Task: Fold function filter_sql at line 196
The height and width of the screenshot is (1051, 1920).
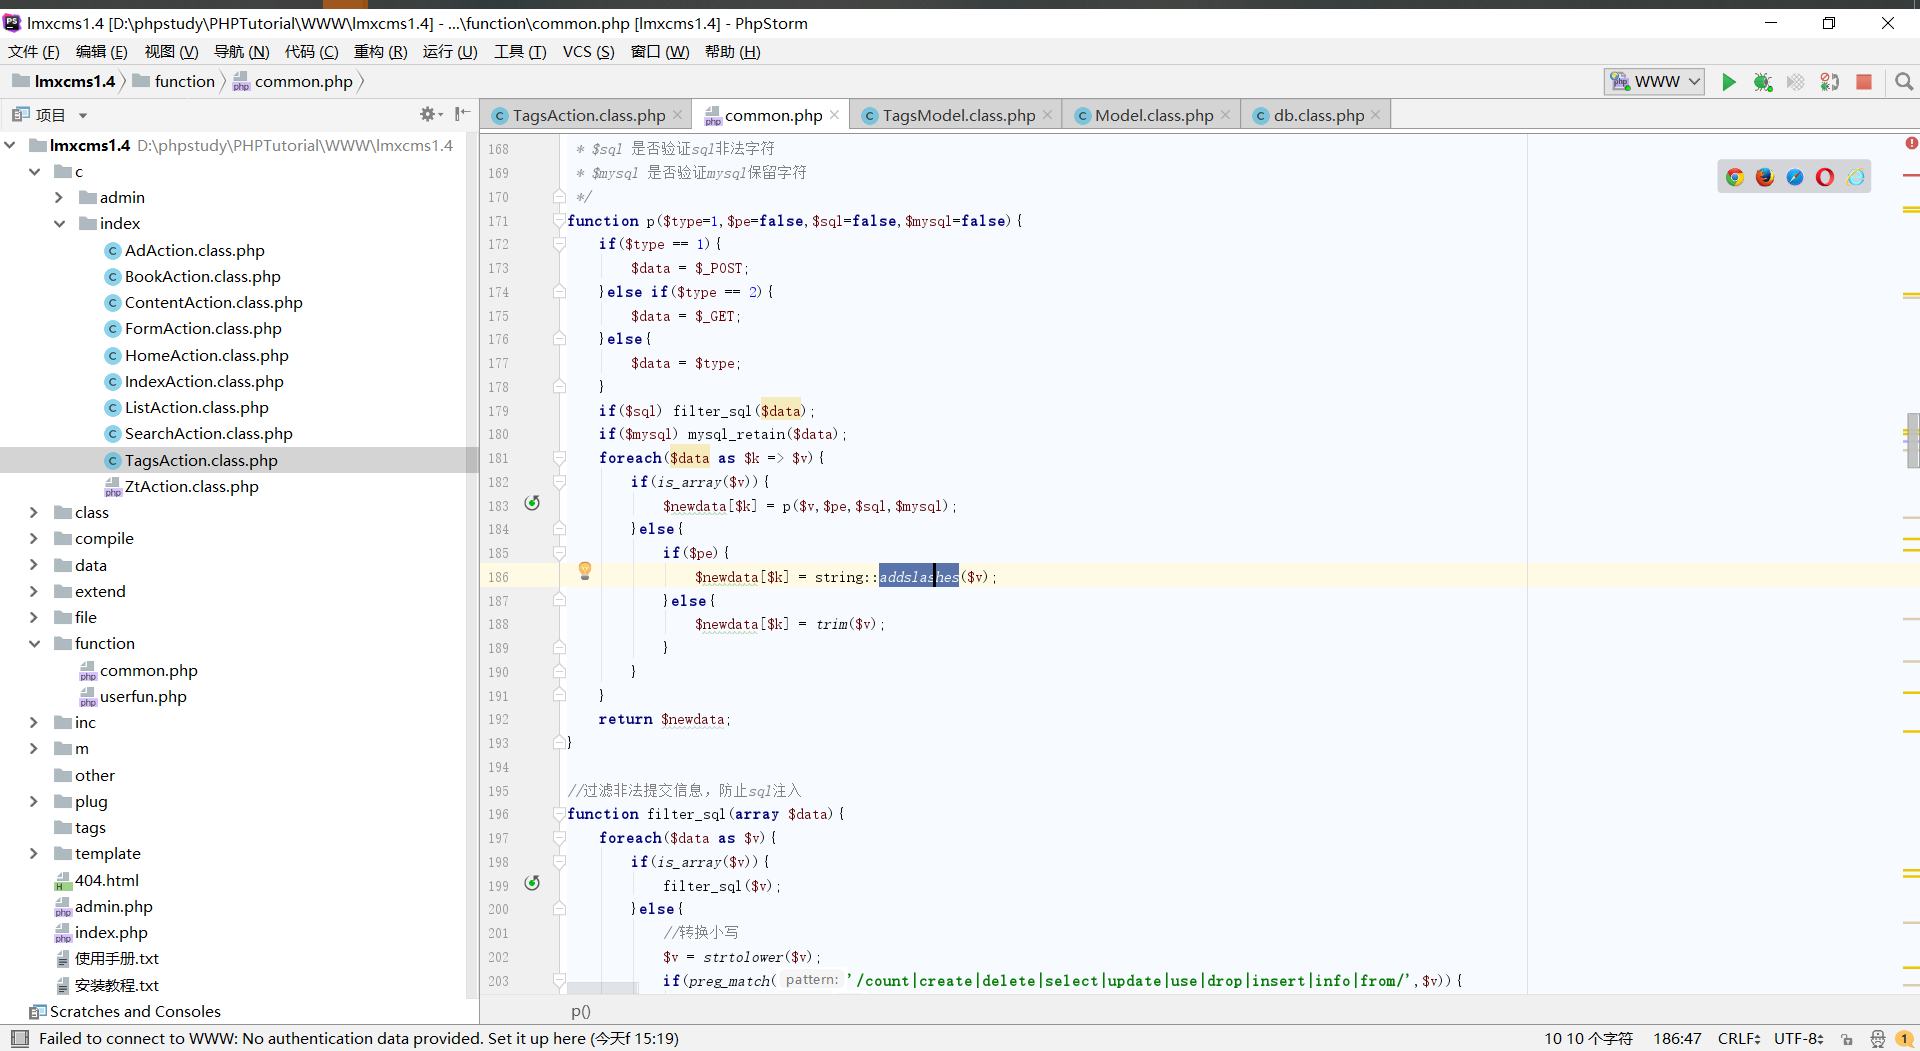Action: pos(560,814)
